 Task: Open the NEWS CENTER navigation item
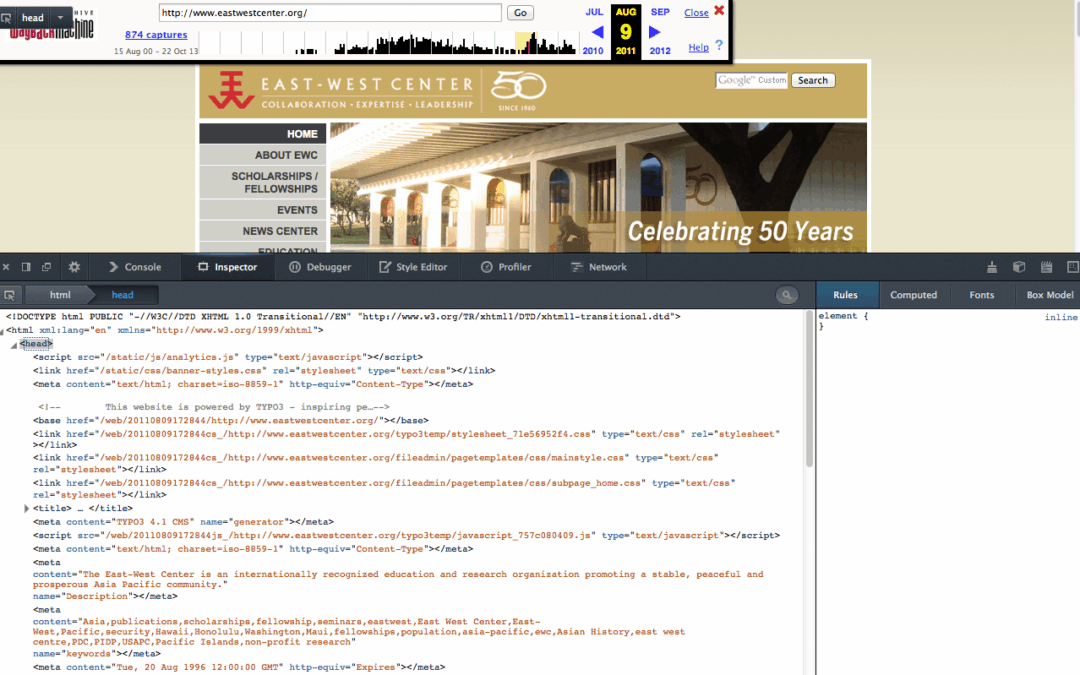(262, 231)
